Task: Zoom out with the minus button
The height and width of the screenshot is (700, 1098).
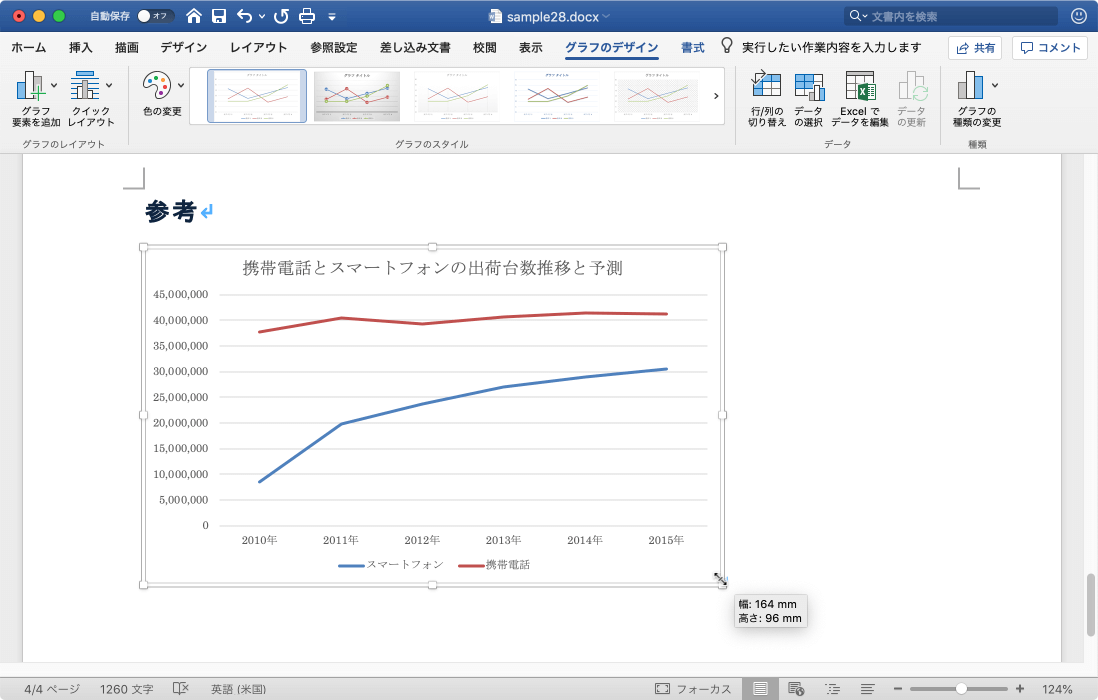Action: pyautogui.click(x=898, y=689)
